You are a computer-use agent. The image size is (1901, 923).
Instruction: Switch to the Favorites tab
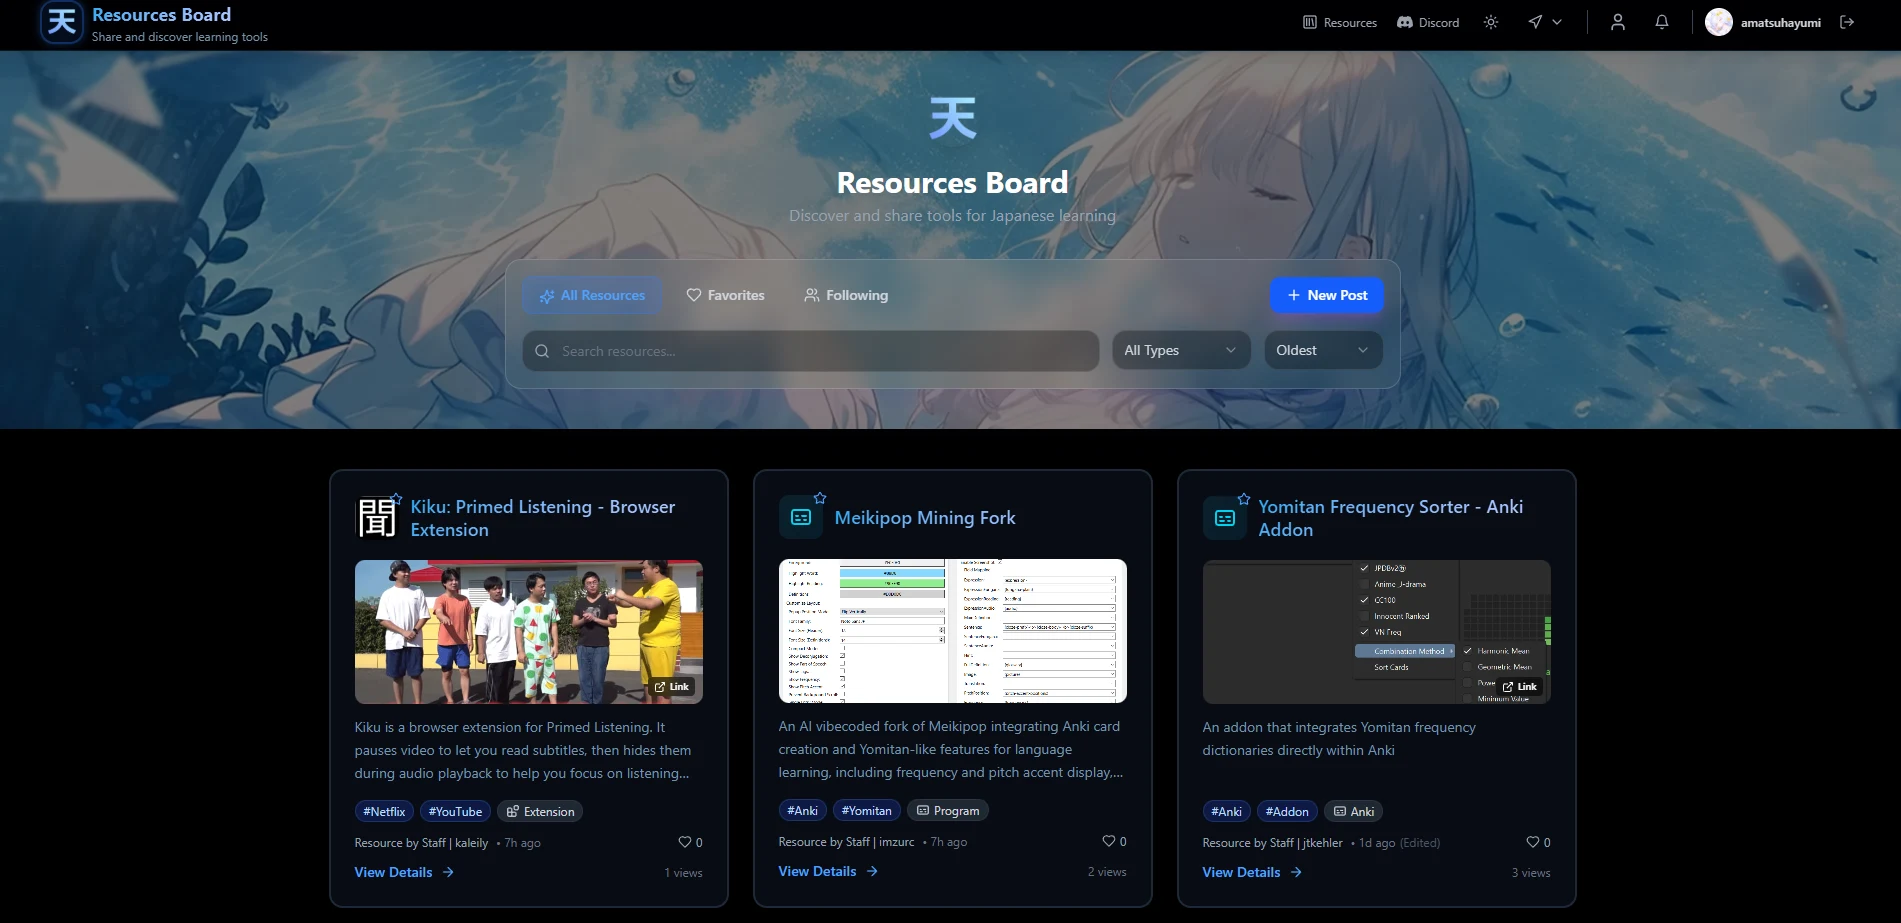pos(725,295)
